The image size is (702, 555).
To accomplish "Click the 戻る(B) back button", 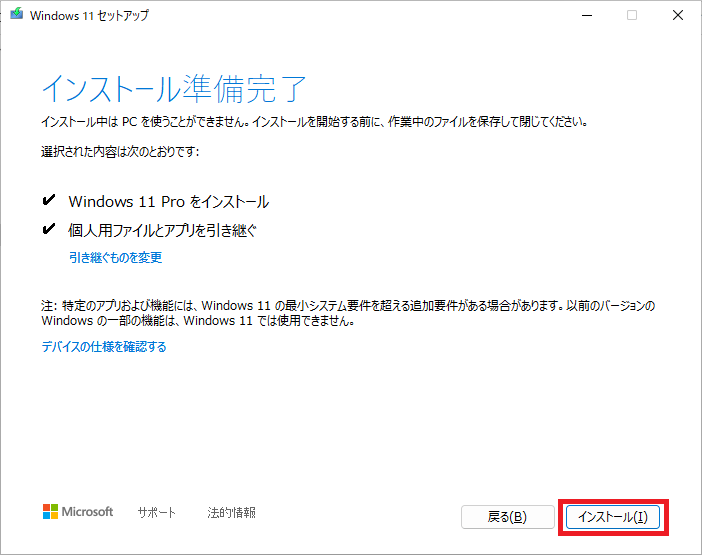I will 507,517.
